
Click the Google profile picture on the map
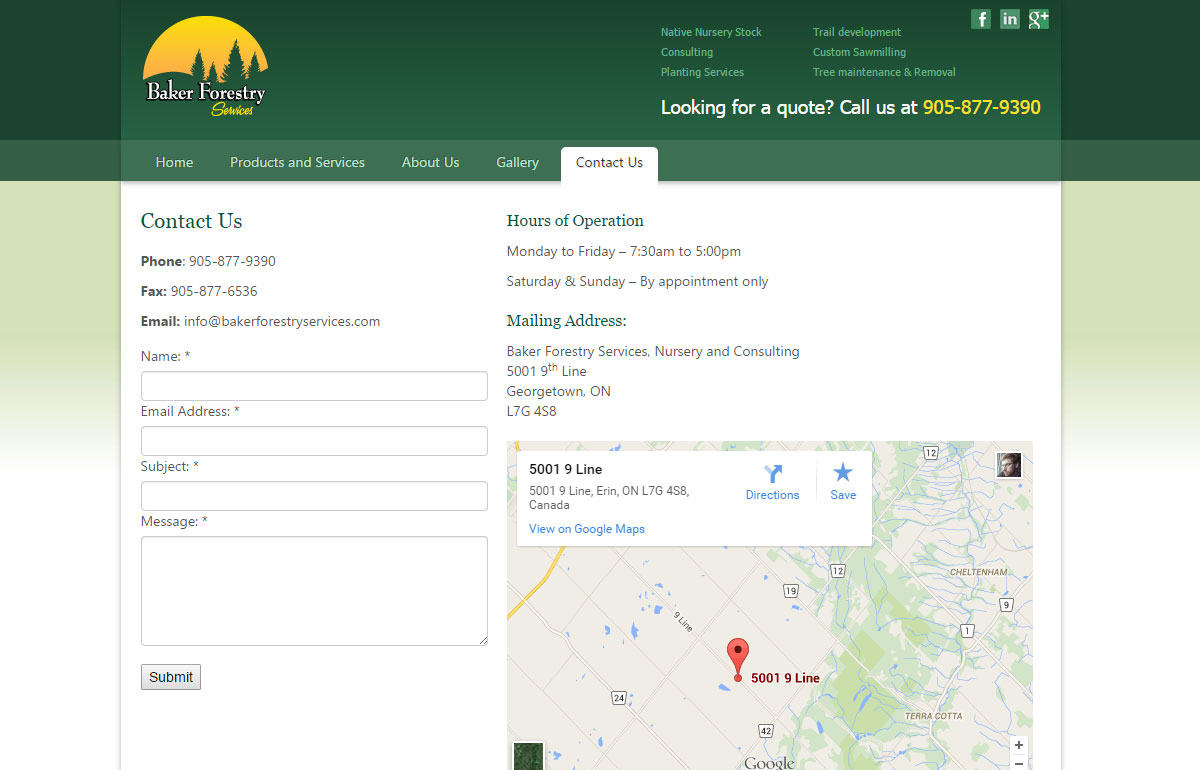click(1009, 465)
